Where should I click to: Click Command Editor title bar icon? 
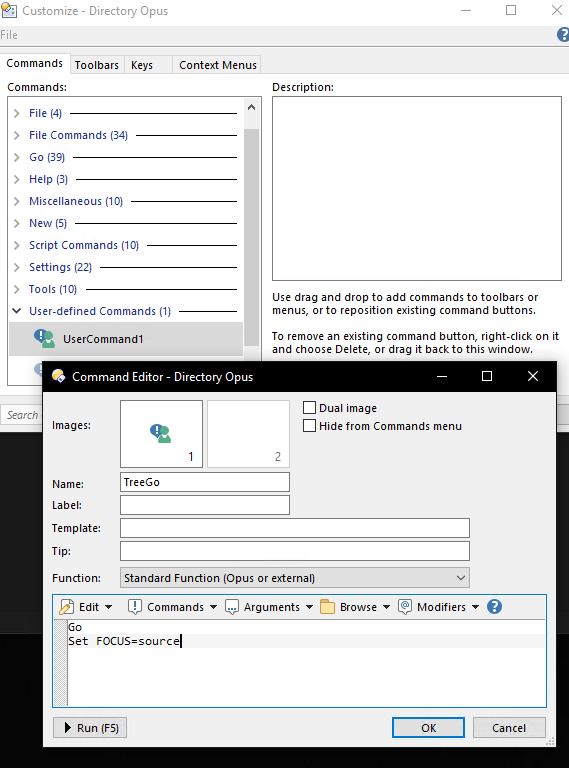(59, 376)
